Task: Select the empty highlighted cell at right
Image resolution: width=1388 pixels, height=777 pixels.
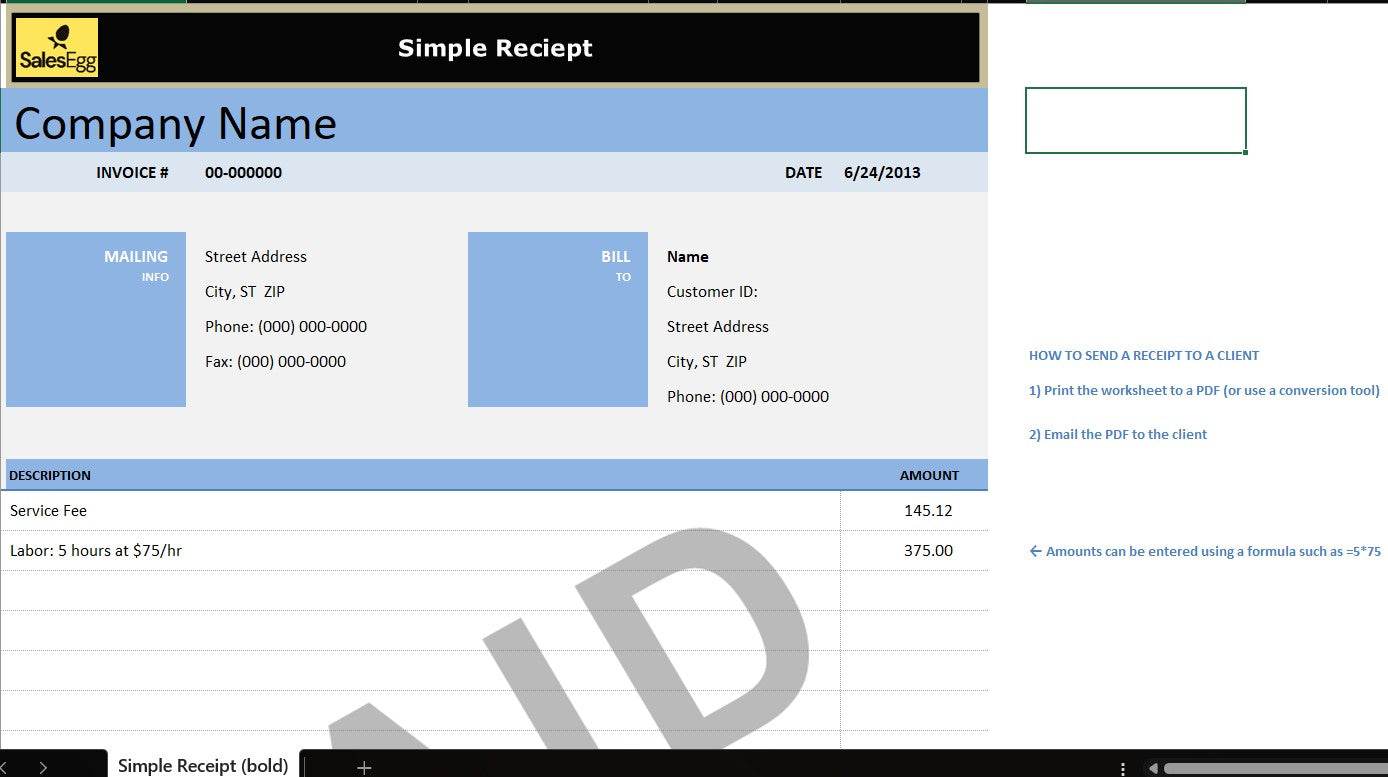Action: point(1135,120)
